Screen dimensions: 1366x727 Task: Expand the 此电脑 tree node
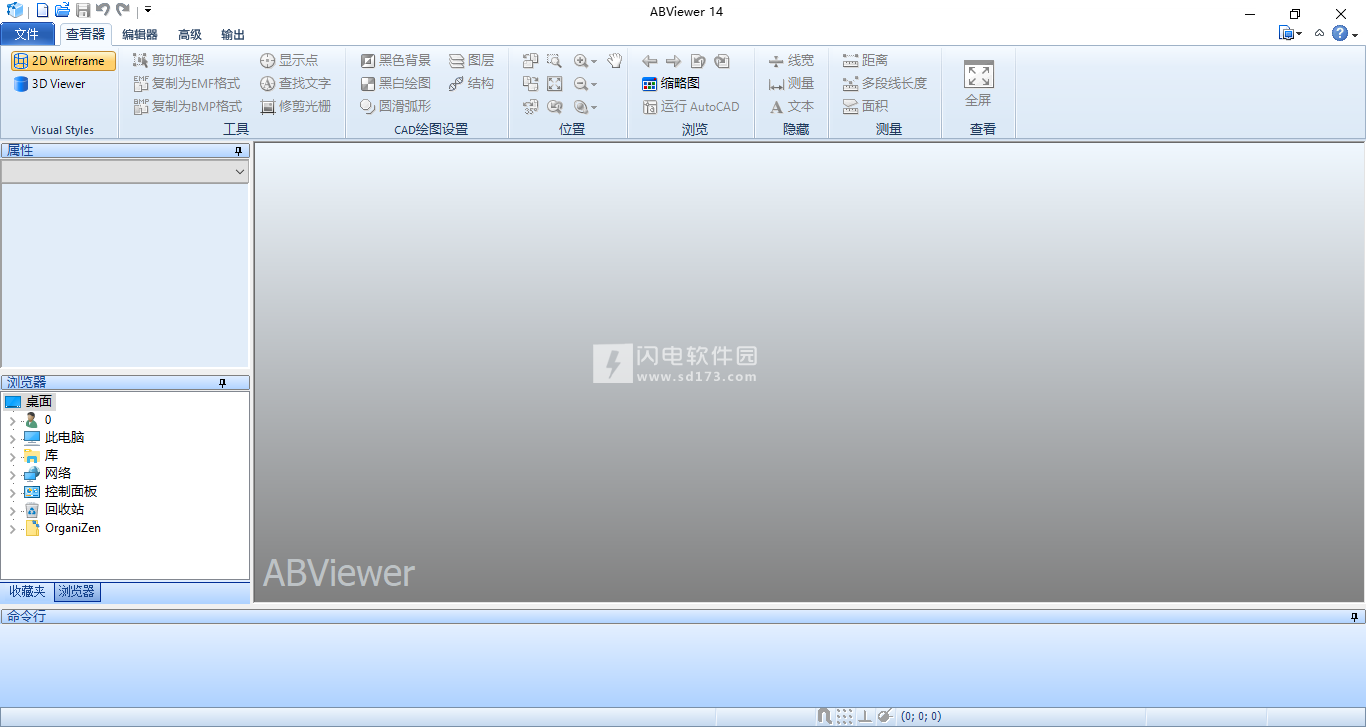click(12, 438)
